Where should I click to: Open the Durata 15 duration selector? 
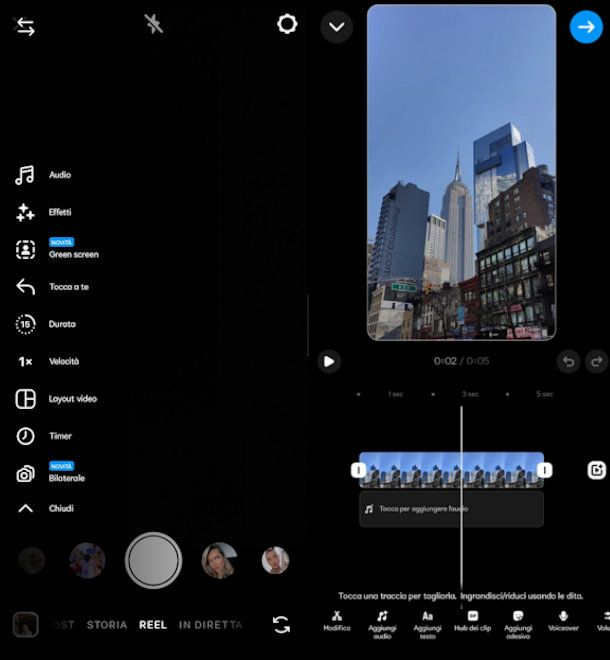coord(26,324)
